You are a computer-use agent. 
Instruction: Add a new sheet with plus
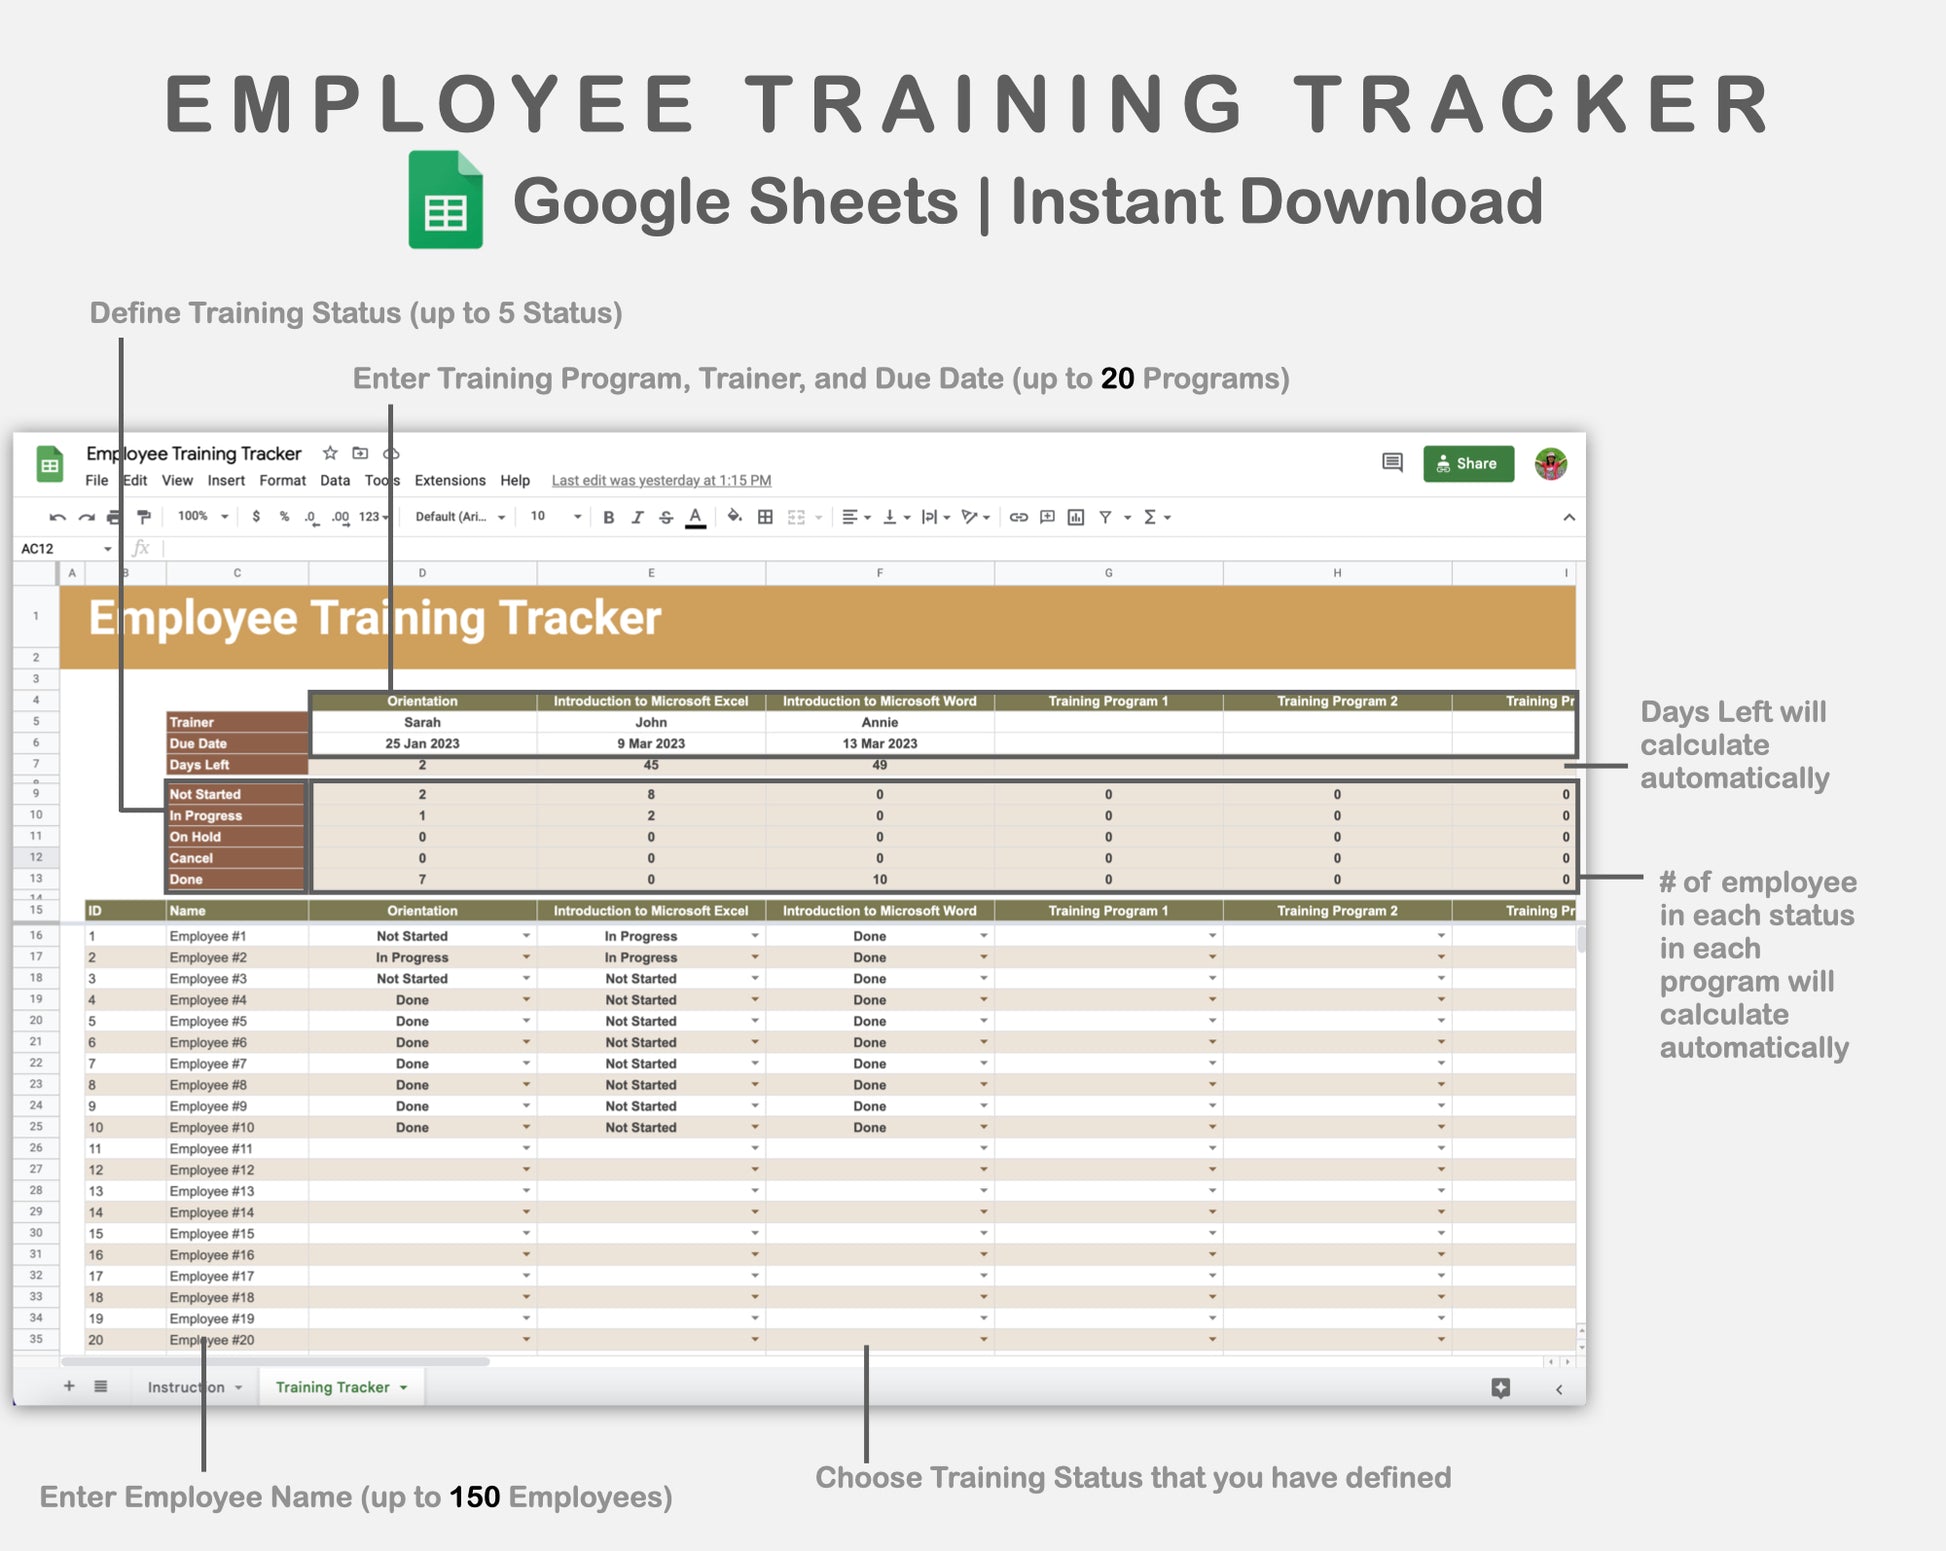[69, 1386]
